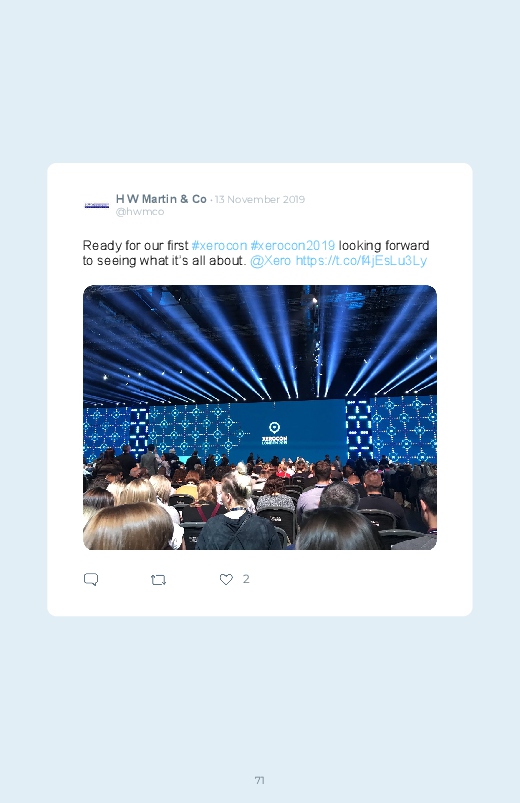The height and width of the screenshot is (803, 520).
Task: Click the @hwmco handle
Action: [140, 212]
